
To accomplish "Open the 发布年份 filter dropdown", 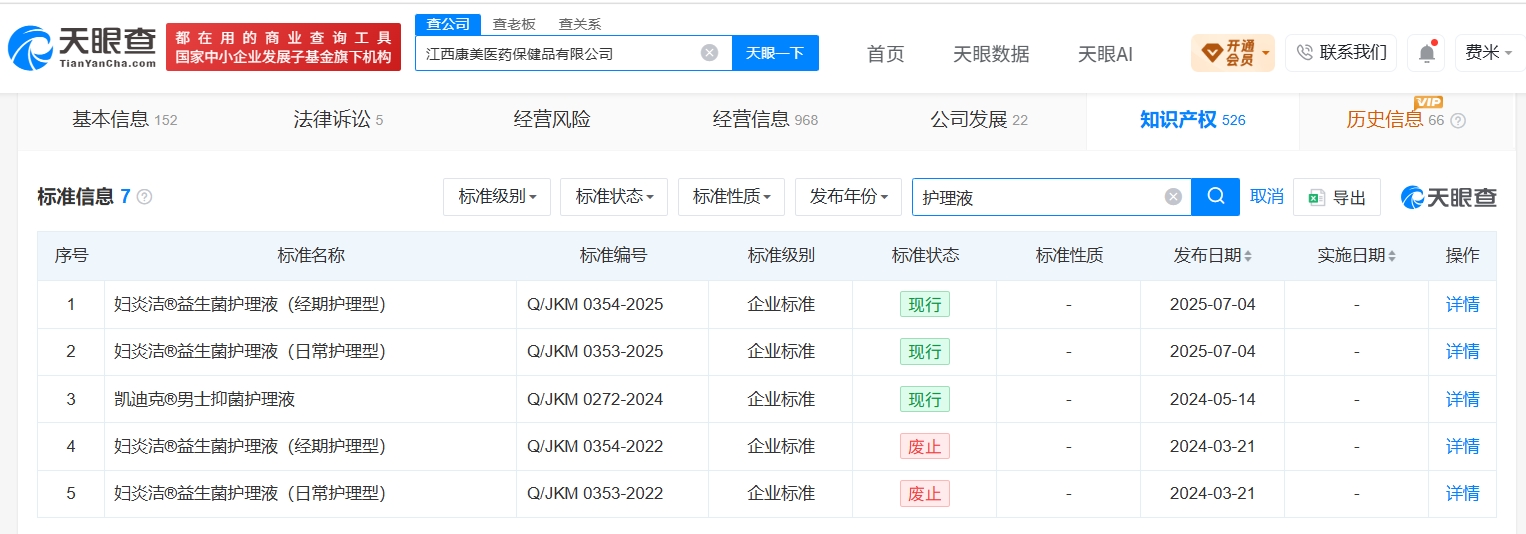I will [x=848, y=197].
